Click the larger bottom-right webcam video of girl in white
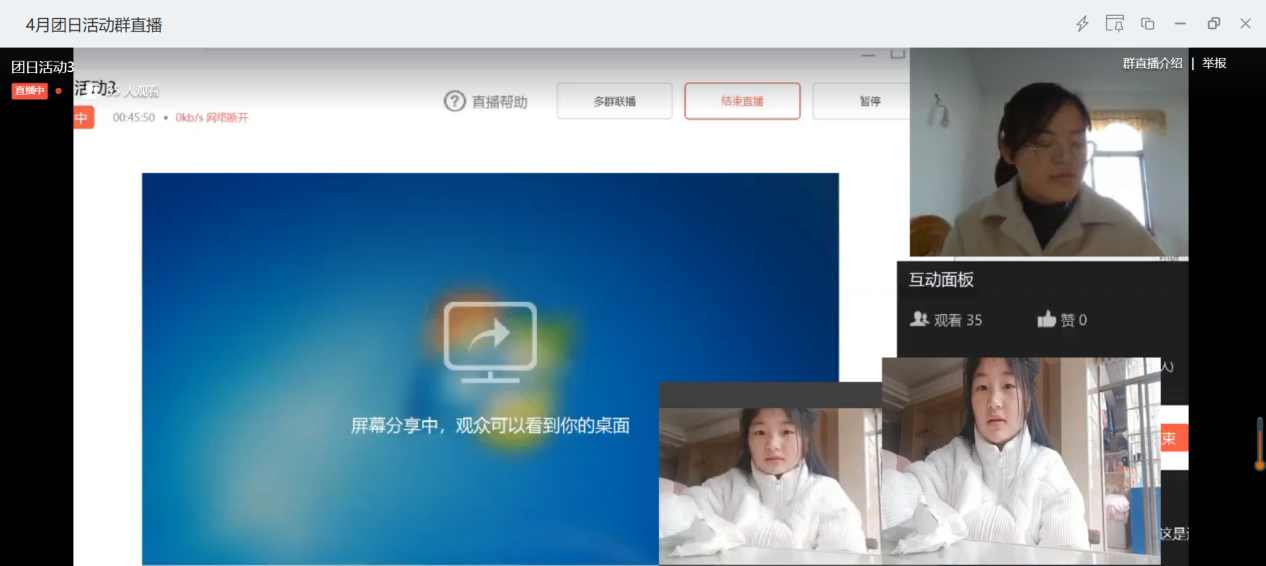Image resolution: width=1266 pixels, height=566 pixels. (1021, 460)
